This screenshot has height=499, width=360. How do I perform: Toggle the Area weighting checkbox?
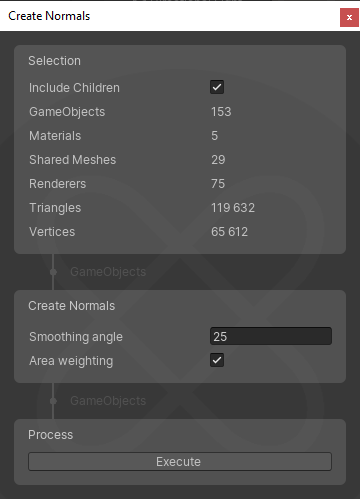[x=217, y=360]
